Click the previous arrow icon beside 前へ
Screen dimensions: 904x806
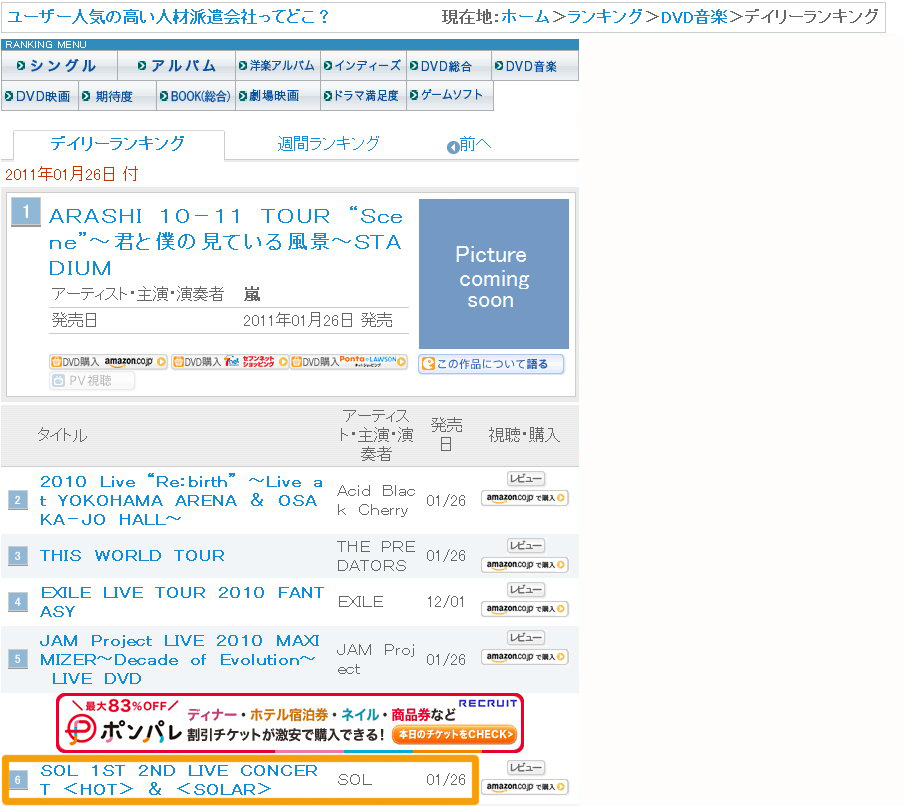(x=453, y=147)
